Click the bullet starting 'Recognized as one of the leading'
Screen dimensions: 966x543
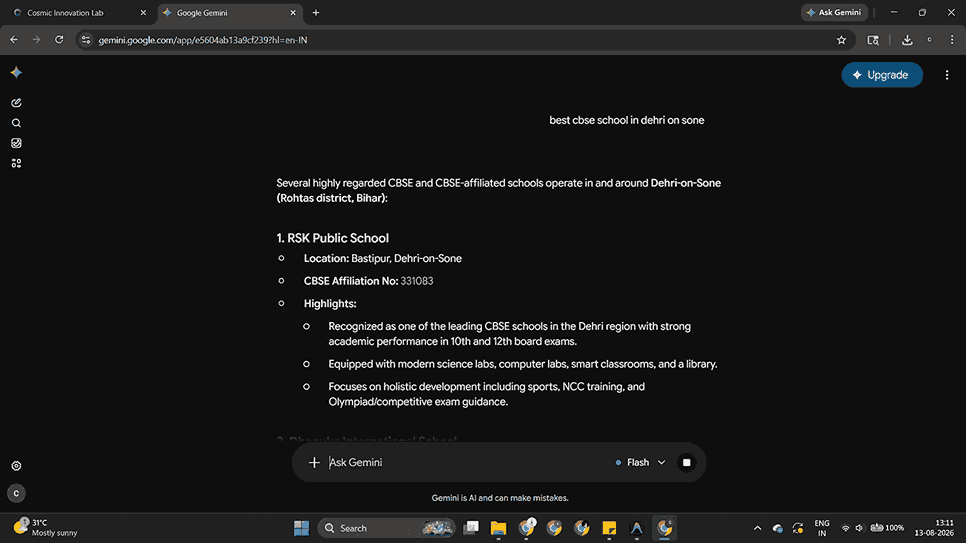(509, 333)
